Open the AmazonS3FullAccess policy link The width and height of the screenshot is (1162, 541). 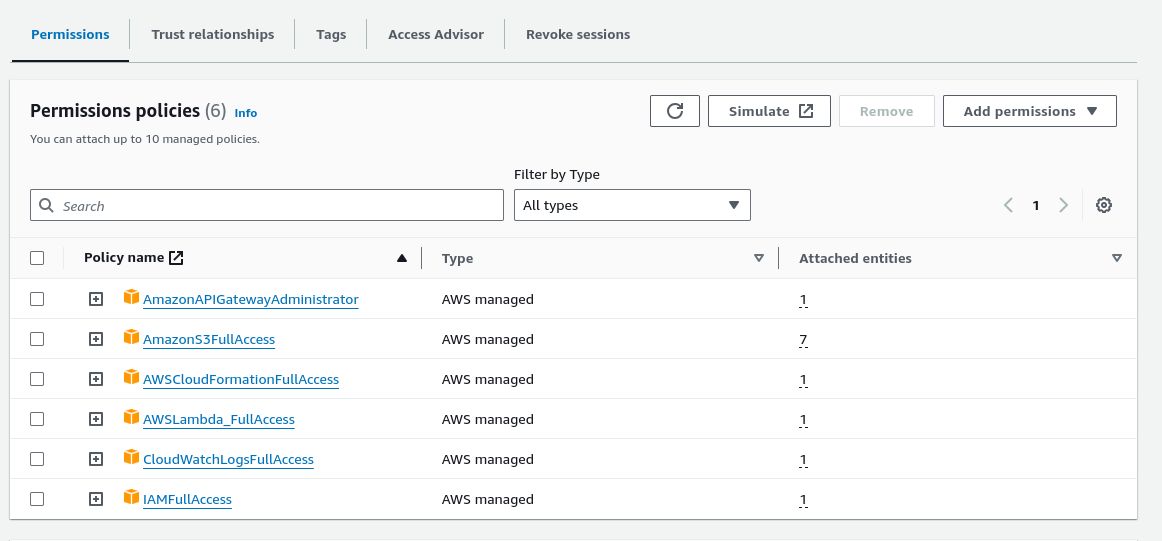point(209,340)
